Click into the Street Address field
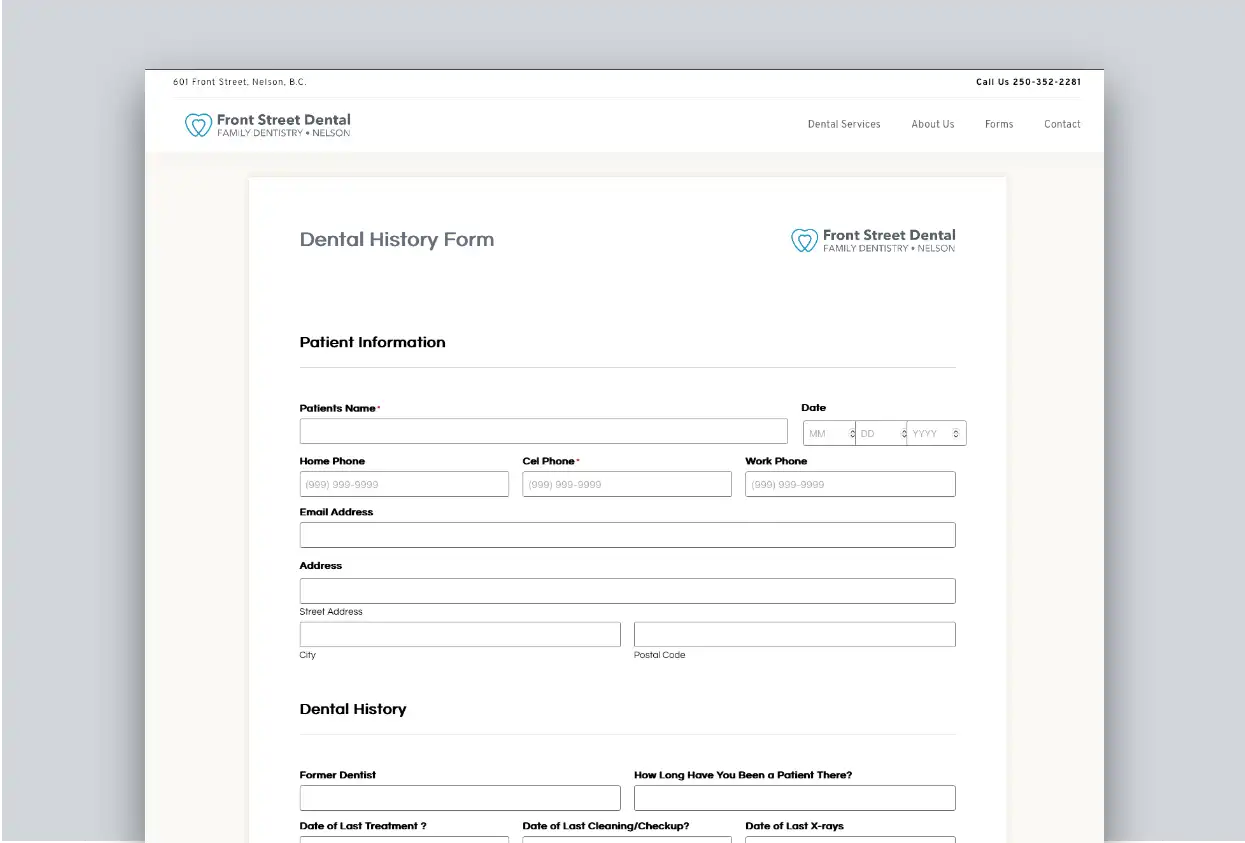The image size is (1245, 843). tap(627, 591)
